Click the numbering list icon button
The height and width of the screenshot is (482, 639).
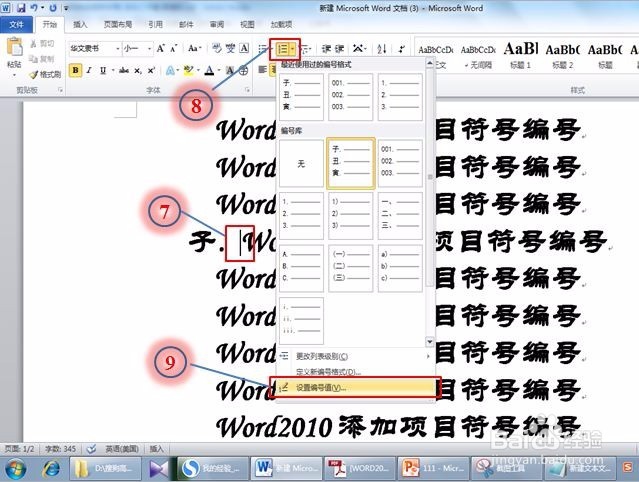(282, 49)
